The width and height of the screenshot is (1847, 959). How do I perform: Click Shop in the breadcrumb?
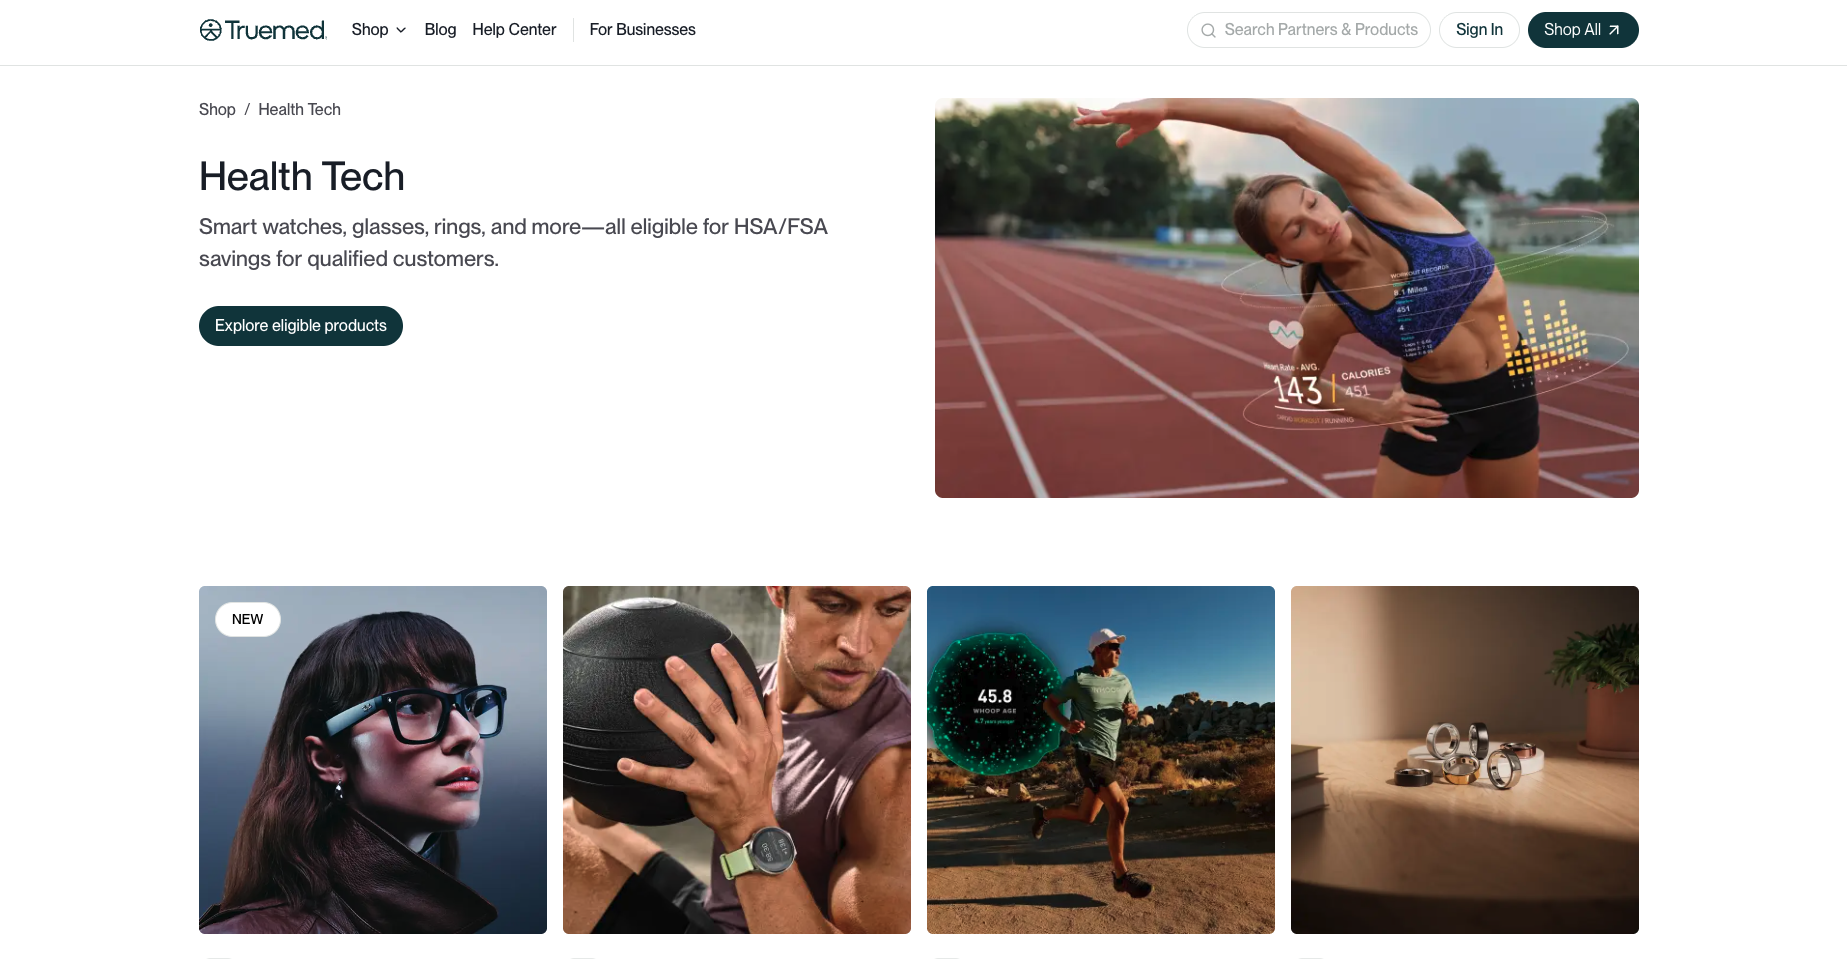point(217,109)
